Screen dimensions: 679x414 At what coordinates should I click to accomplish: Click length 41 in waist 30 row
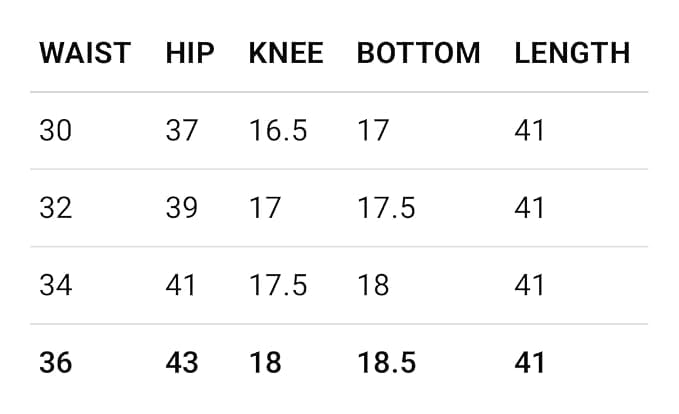(x=530, y=130)
